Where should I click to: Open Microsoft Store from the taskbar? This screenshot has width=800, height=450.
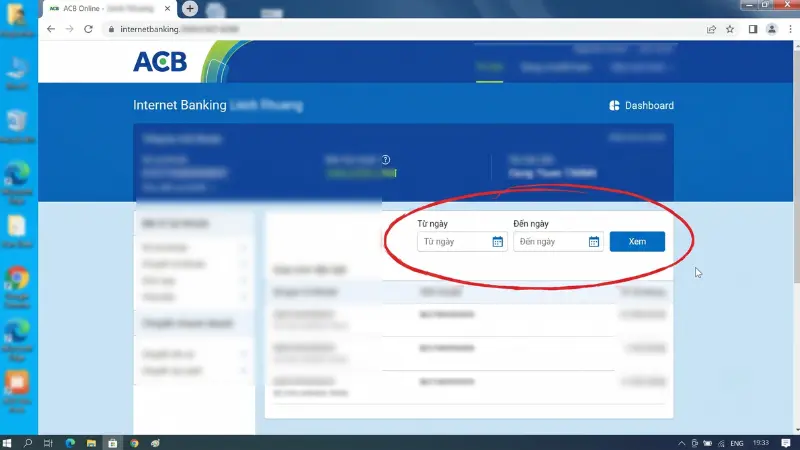point(113,443)
